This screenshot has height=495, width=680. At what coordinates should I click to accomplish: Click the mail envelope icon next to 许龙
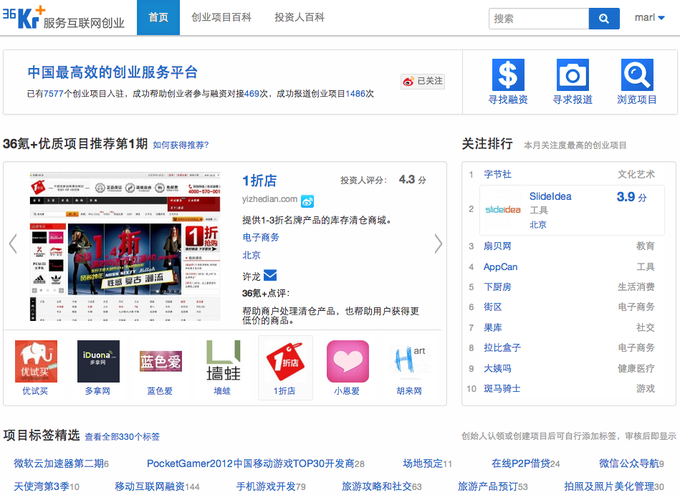click(x=270, y=275)
